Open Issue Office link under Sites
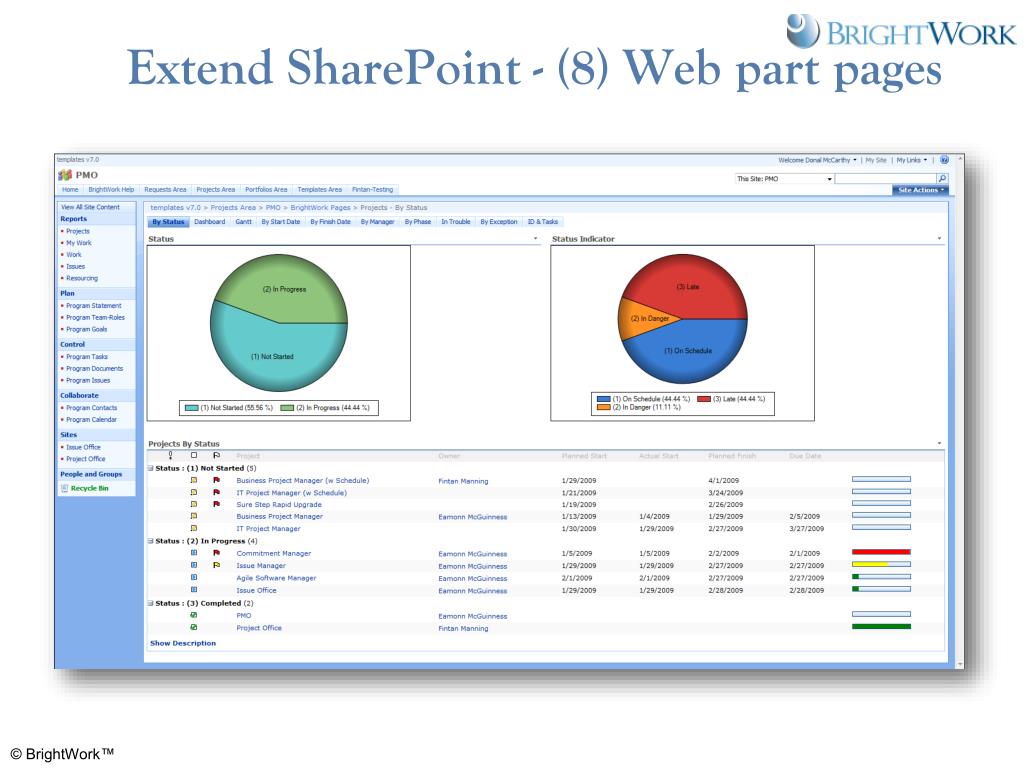 83,447
